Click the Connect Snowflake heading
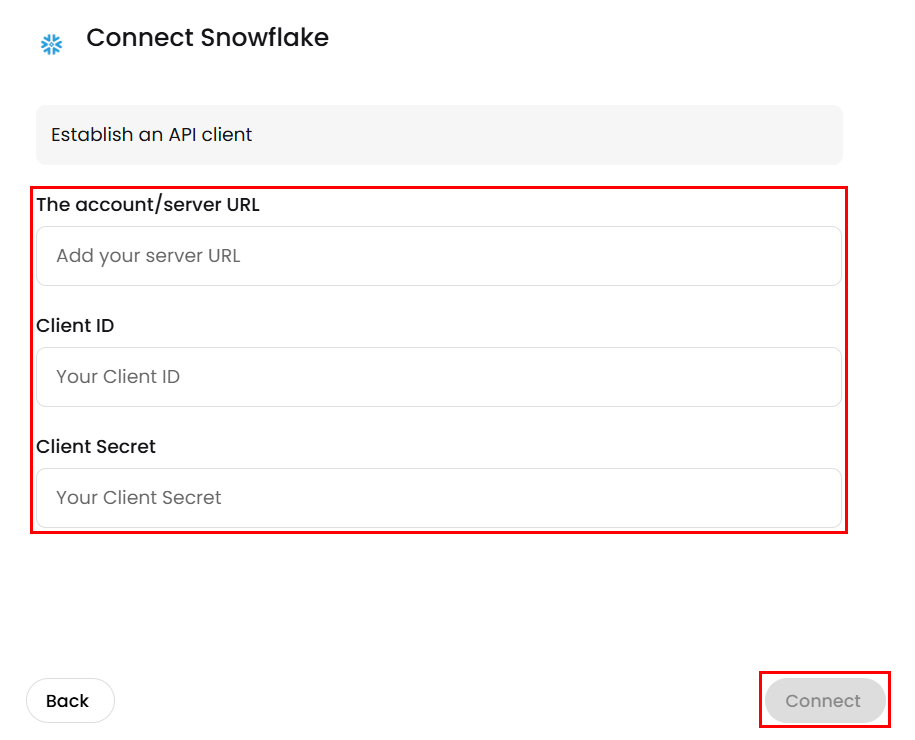Image resolution: width=915 pixels, height=740 pixels. tap(207, 38)
